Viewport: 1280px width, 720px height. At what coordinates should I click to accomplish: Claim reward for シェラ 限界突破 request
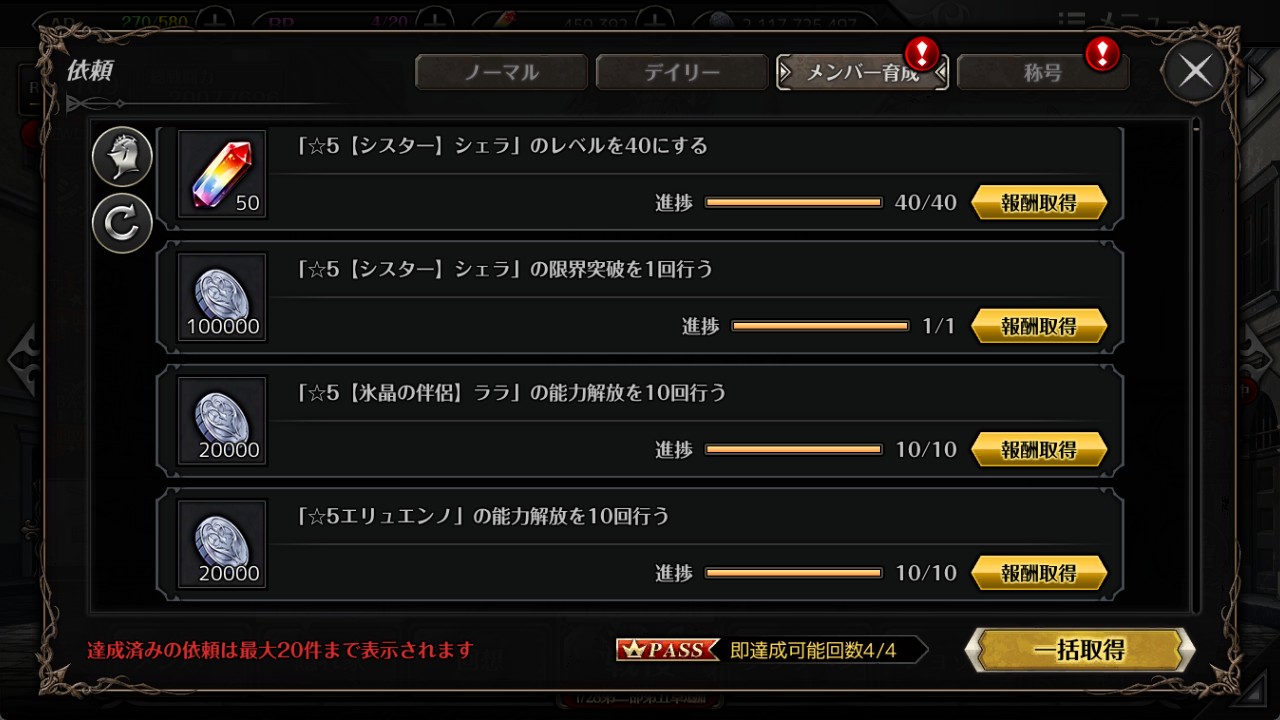click(x=1039, y=326)
